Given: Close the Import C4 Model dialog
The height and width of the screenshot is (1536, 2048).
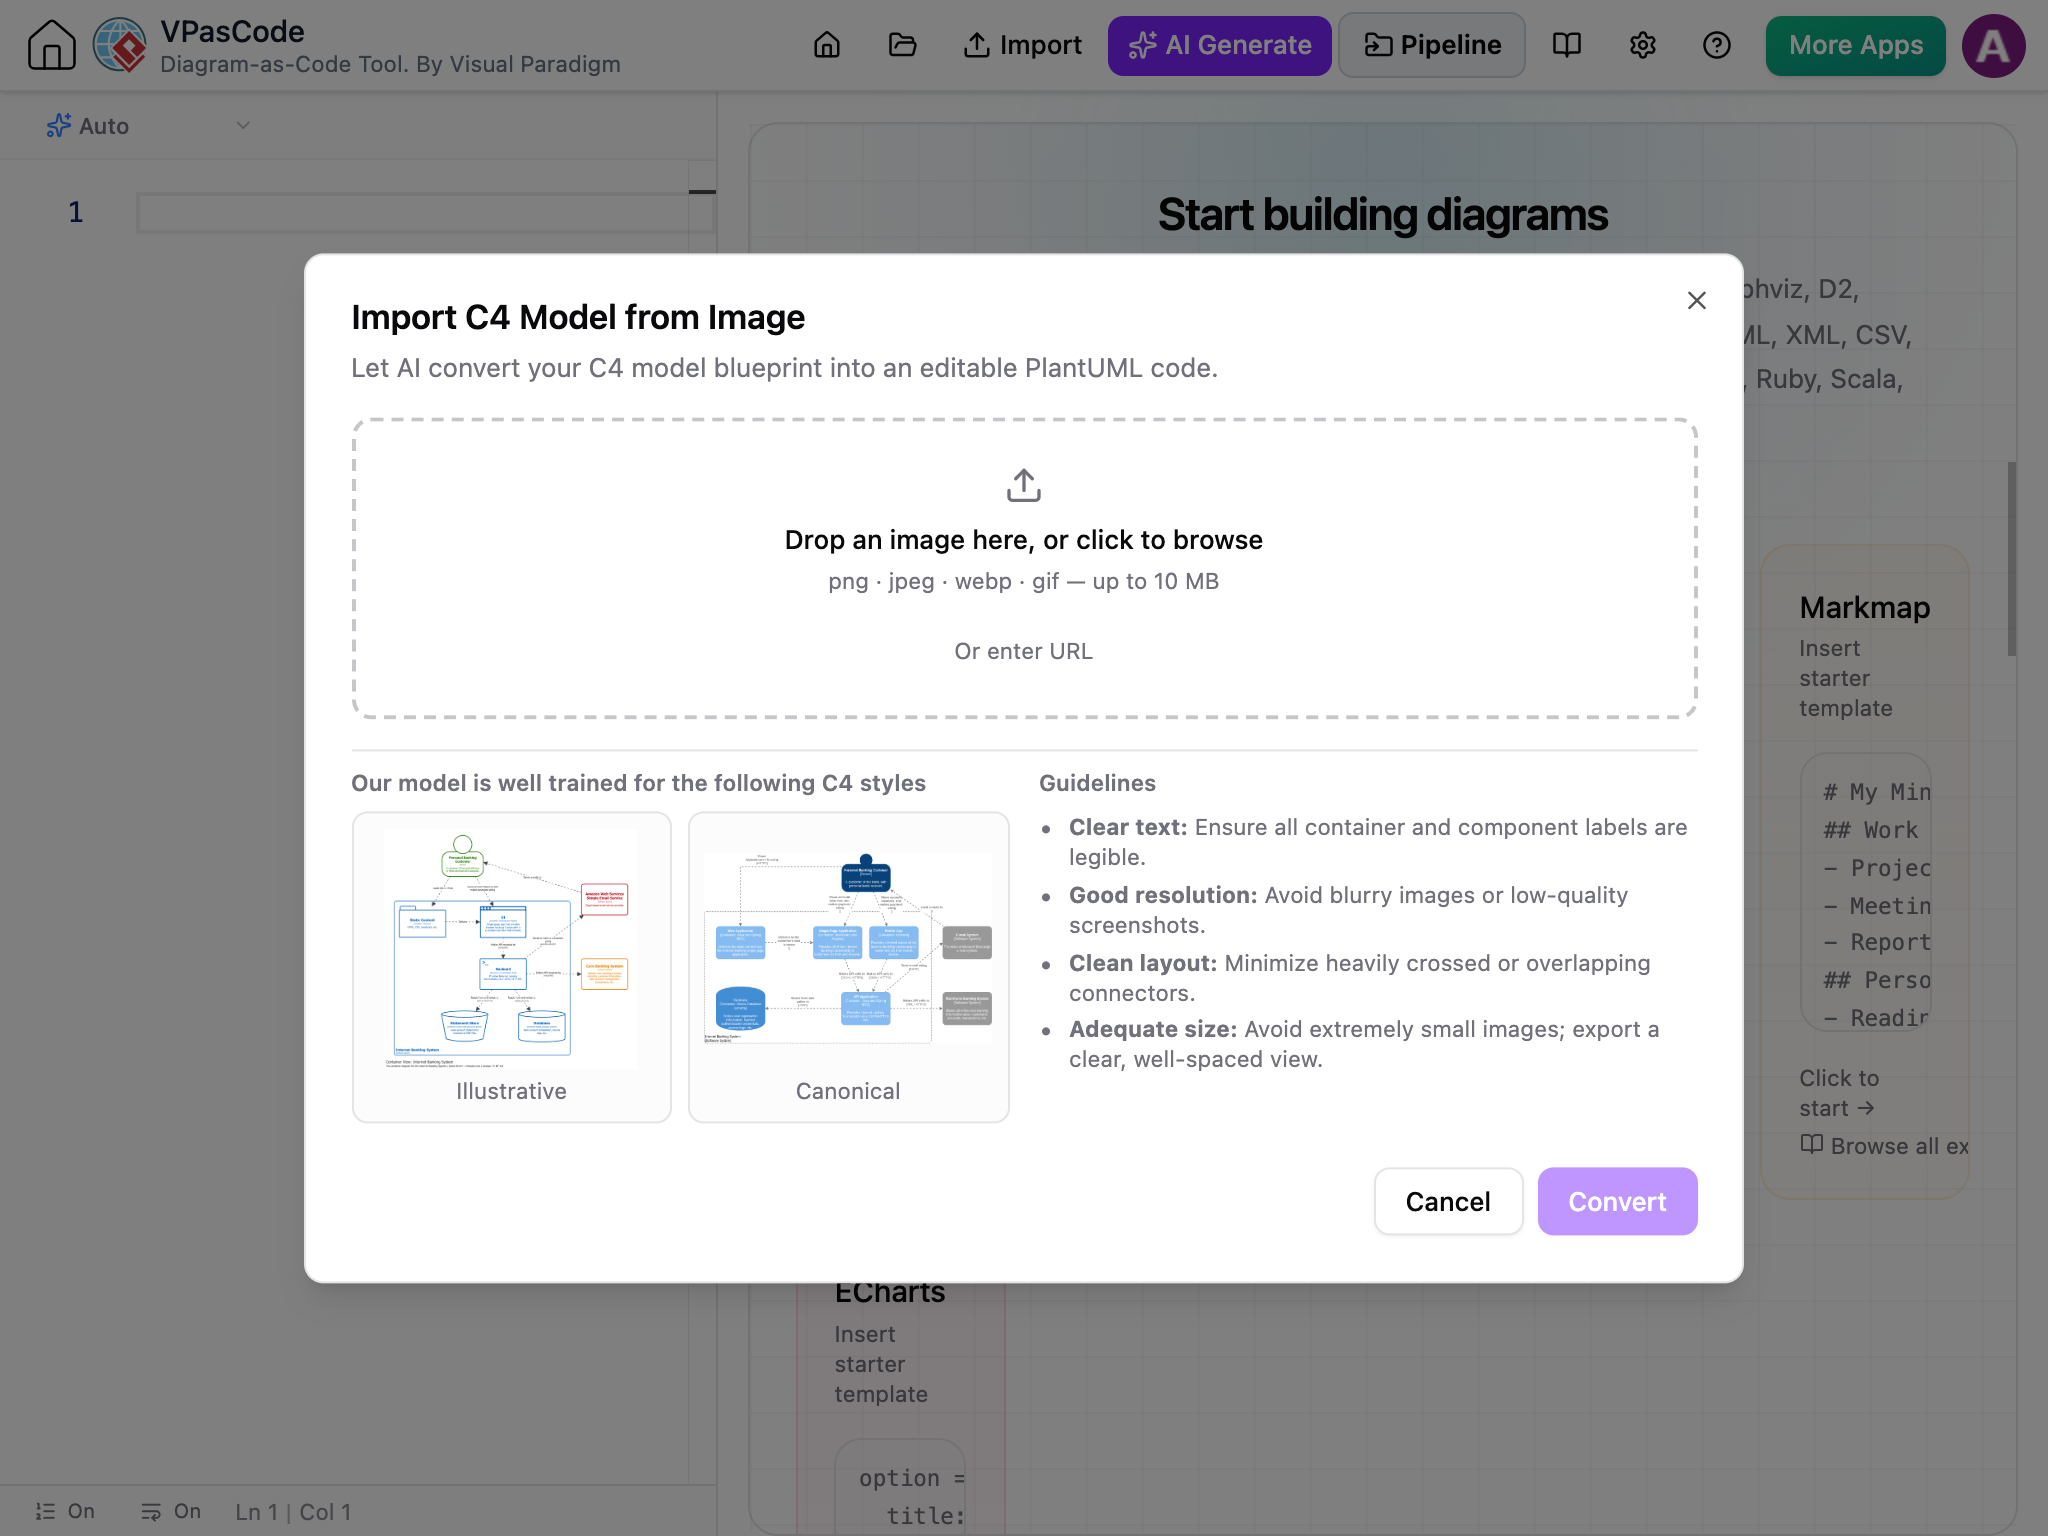Looking at the screenshot, I should click(1696, 300).
